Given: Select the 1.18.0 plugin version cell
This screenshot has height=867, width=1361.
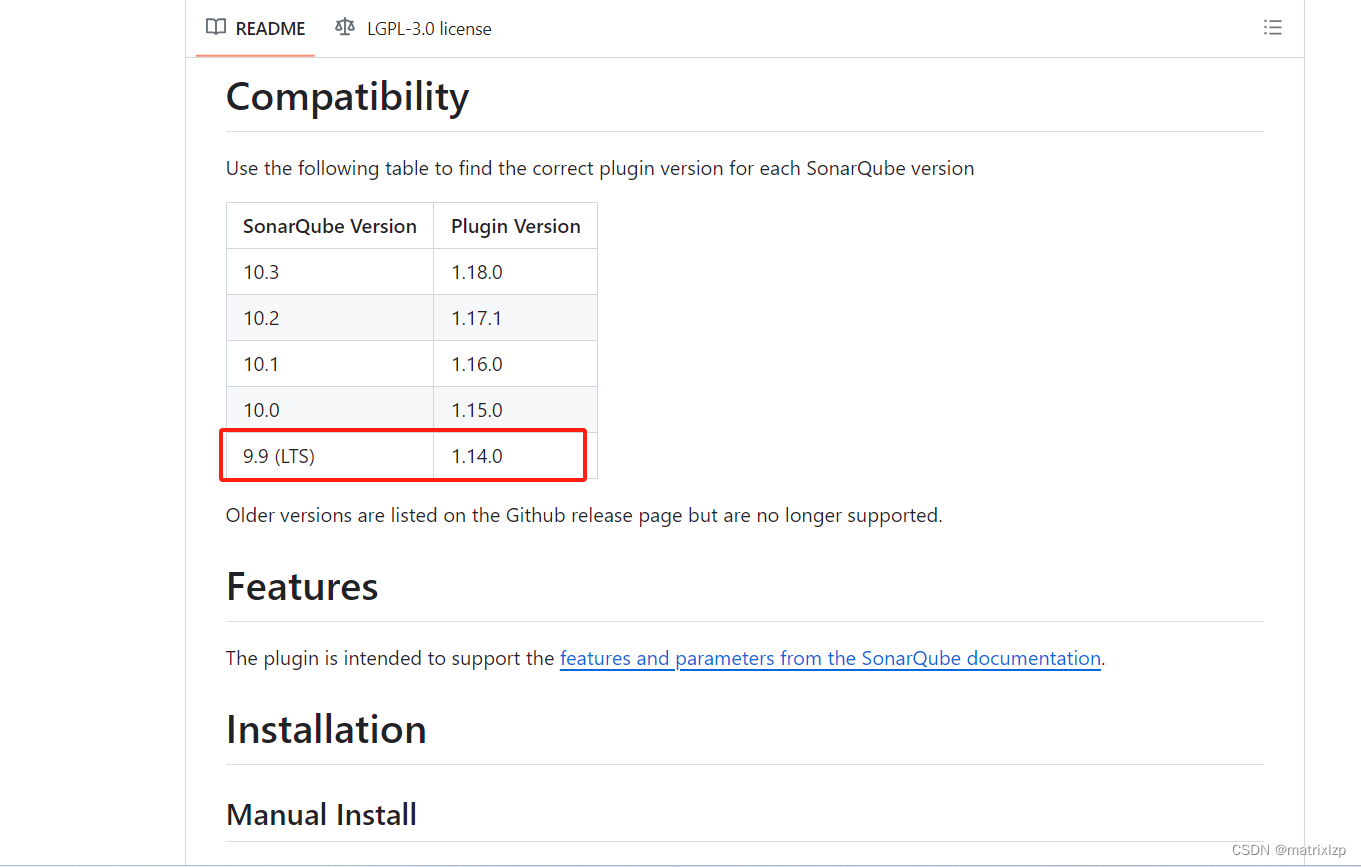Looking at the screenshot, I should 515,272.
